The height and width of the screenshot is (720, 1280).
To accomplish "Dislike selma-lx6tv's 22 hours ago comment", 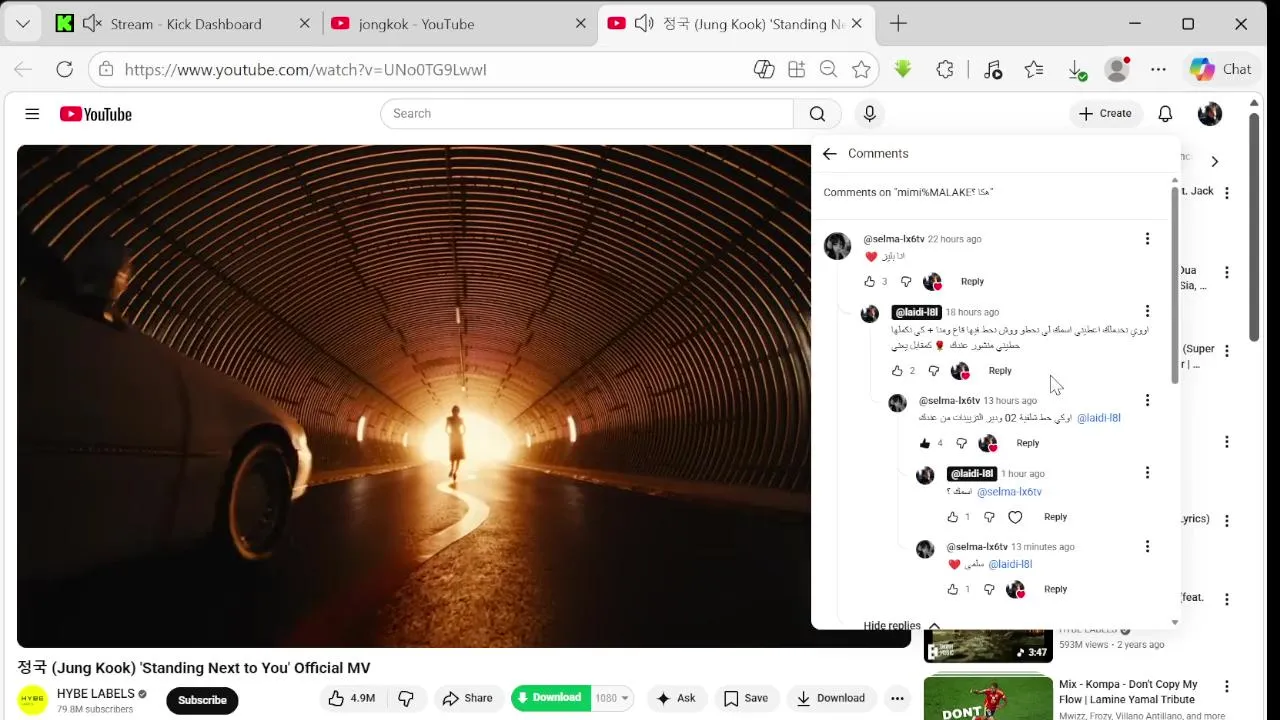I will [x=906, y=282].
